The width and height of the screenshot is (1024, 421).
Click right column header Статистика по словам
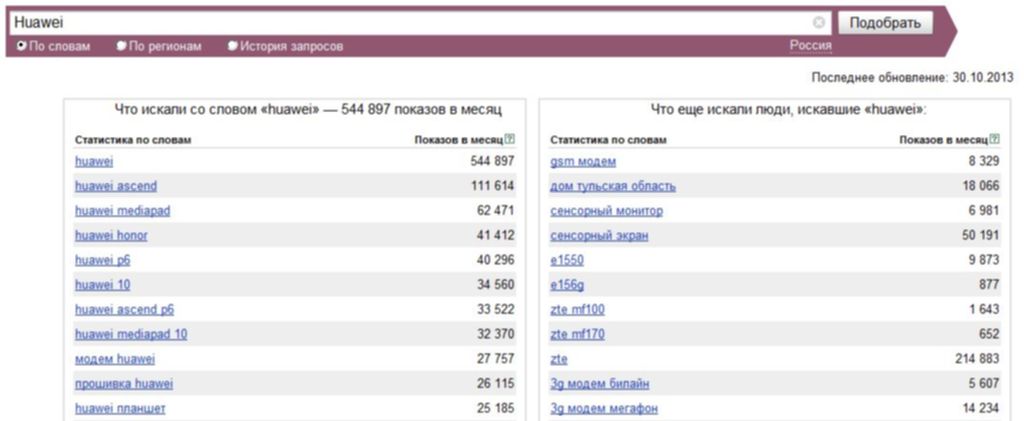(x=608, y=140)
